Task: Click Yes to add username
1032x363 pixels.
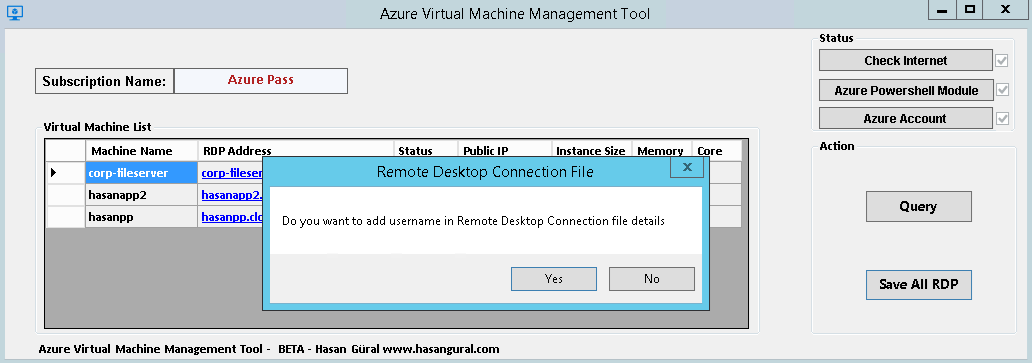Action: pyautogui.click(x=554, y=279)
